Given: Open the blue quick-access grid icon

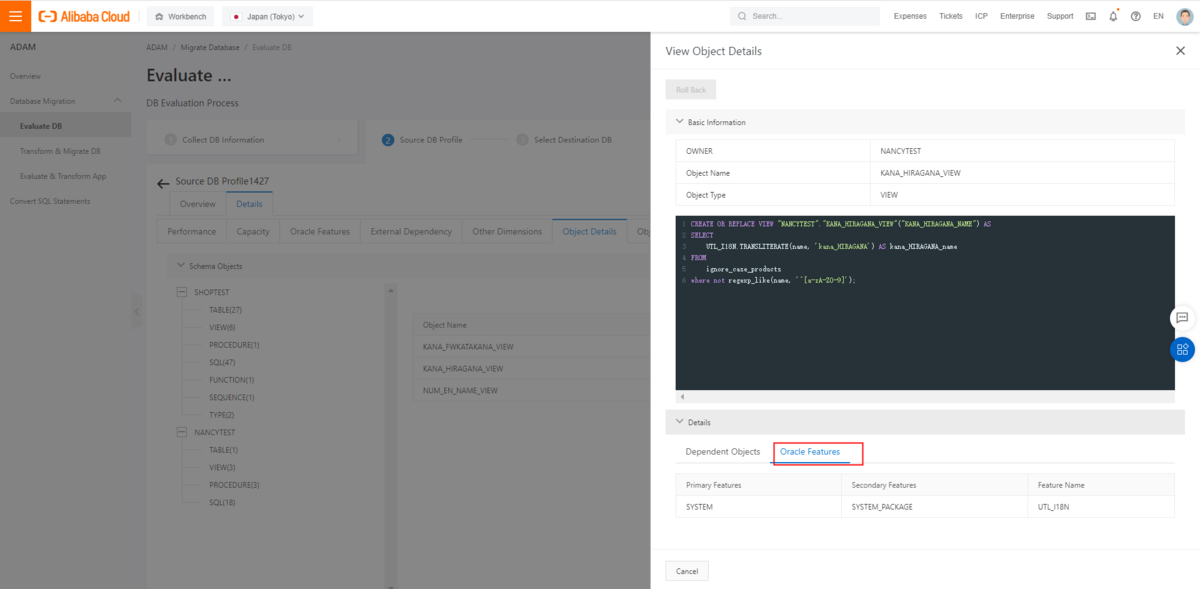Looking at the screenshot, I should point(1182,349).
